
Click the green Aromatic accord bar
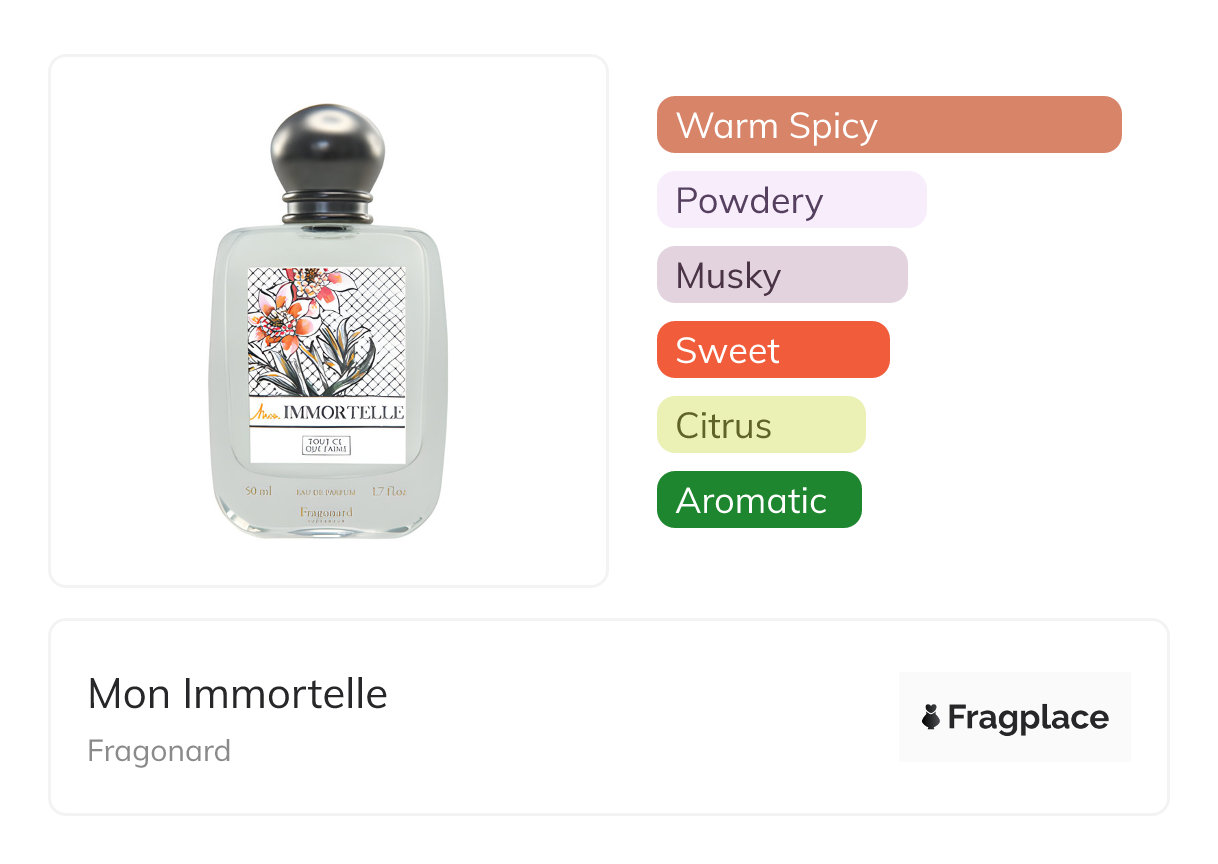tap(758, 500)
